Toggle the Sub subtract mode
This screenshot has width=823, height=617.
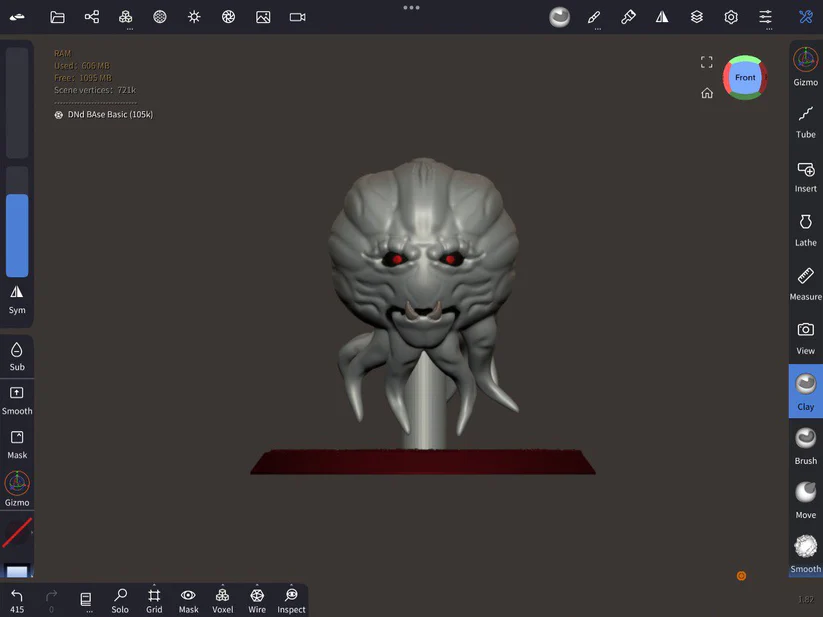click(17, 357)
